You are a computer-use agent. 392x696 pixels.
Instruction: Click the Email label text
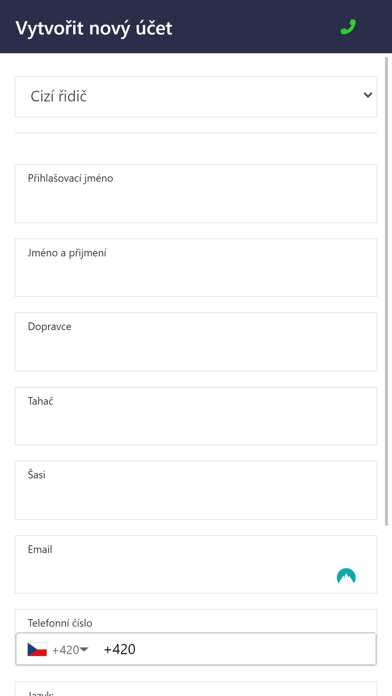click(x=40, y=549)
